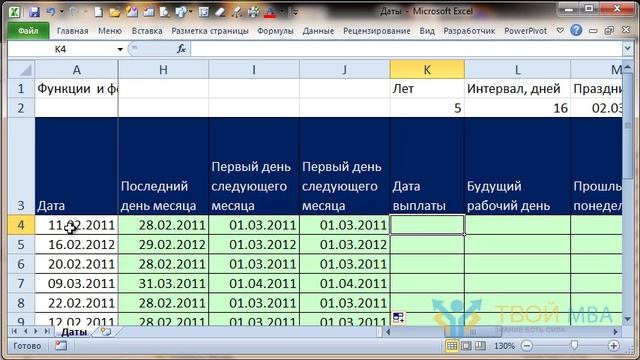Click the font color red A icon

(270, 12)
